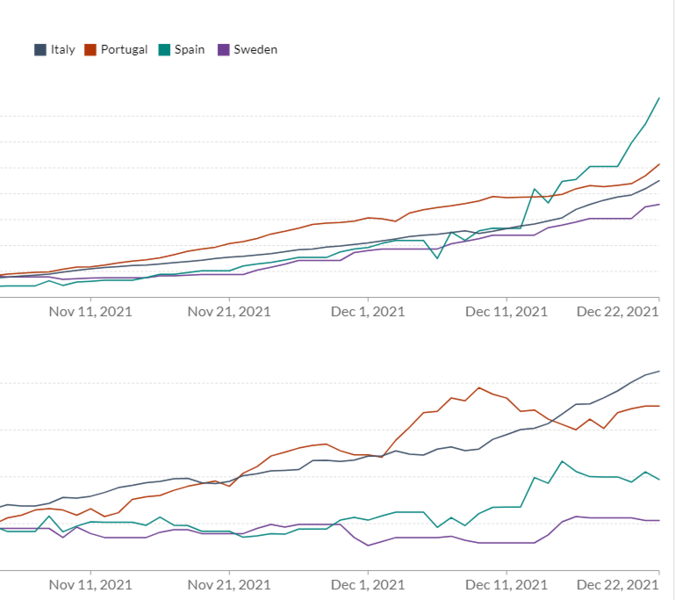
Task: Toggle the Italy series via its legend label
Action: [62, 49]
